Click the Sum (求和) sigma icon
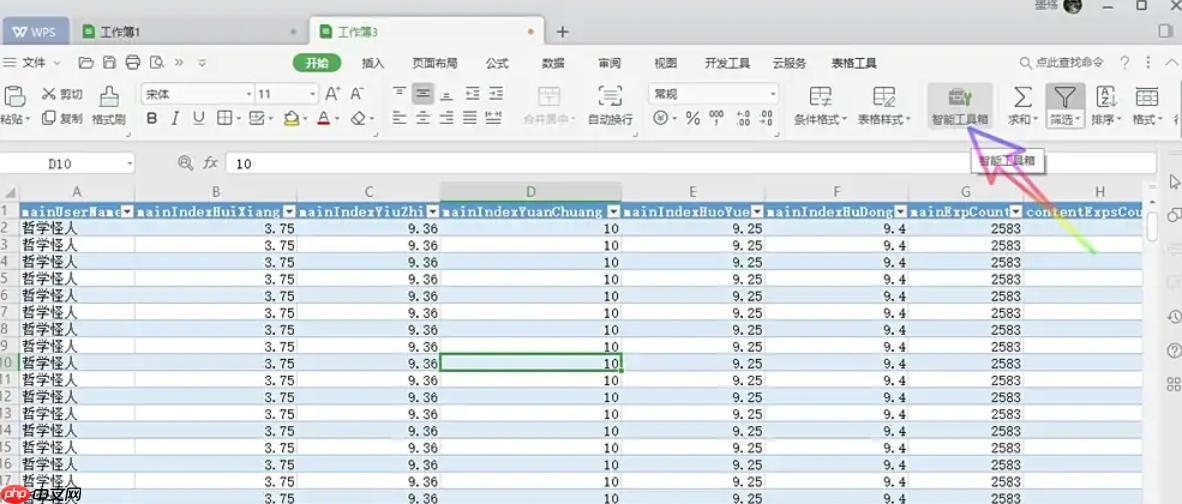Image resolution: width=1182 pixels, height=504 pixels. [x=1022, y=96]
